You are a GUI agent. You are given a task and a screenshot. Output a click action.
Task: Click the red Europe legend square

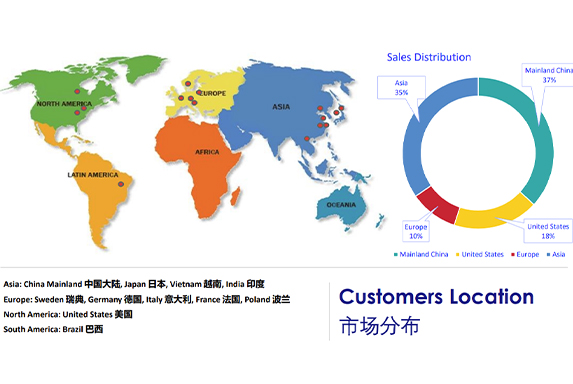coord(513,255)
